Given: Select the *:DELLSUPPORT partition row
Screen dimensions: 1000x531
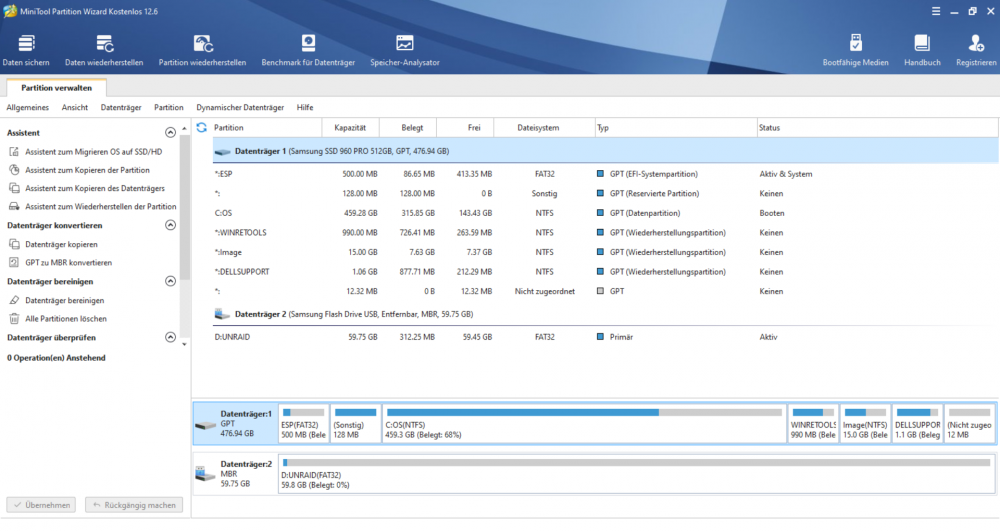Looking at the screenshot, I should (x=605, y=272).
